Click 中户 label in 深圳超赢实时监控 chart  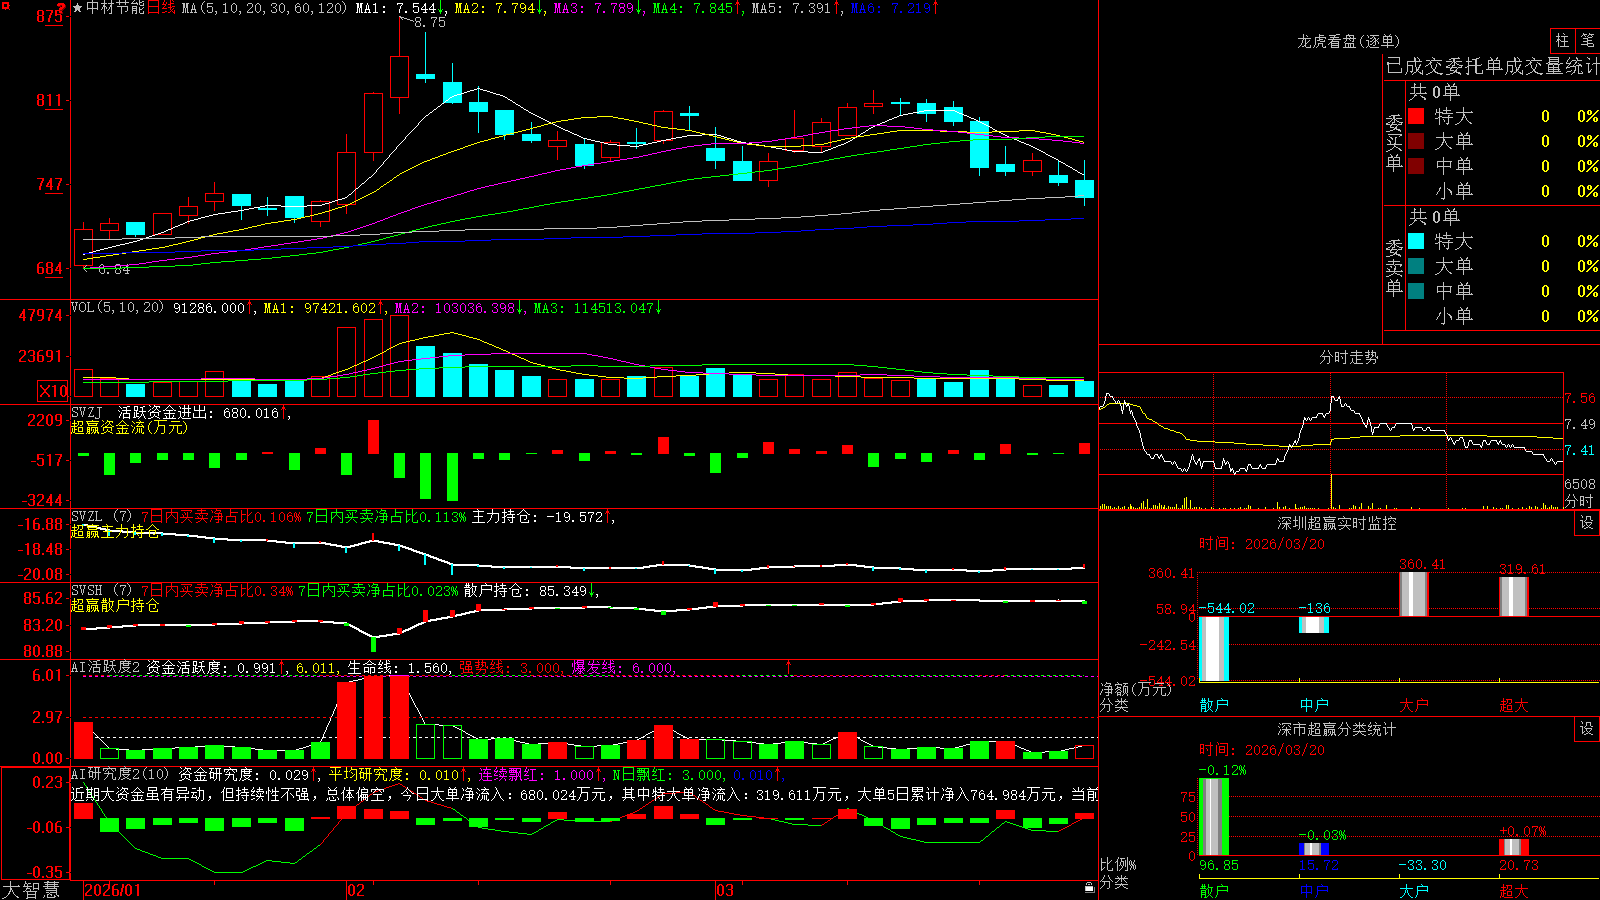(x=1314, y=705)
